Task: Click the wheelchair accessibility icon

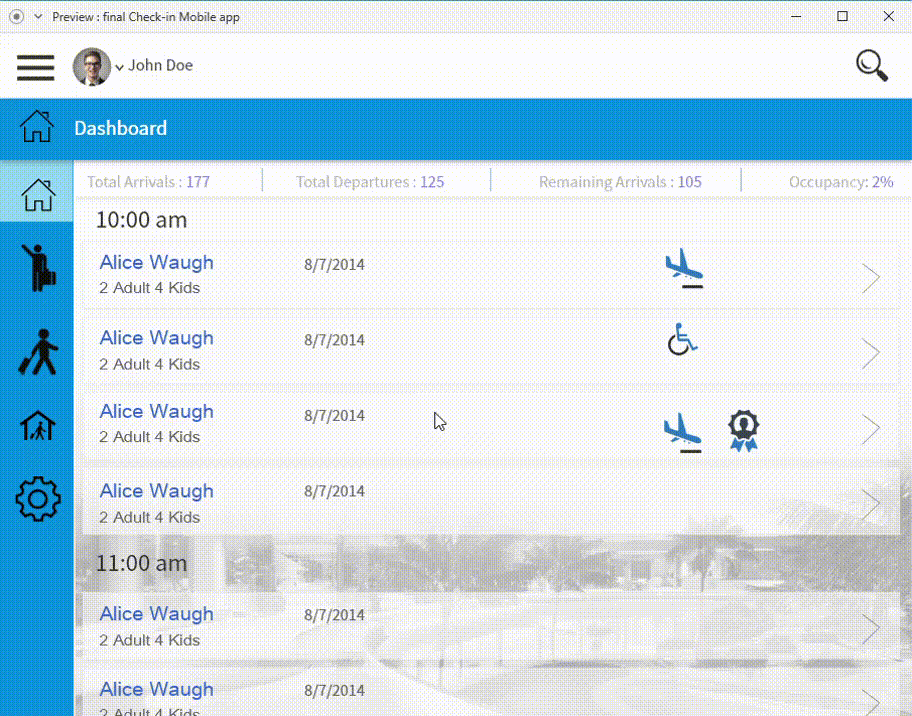Action: 682,340
